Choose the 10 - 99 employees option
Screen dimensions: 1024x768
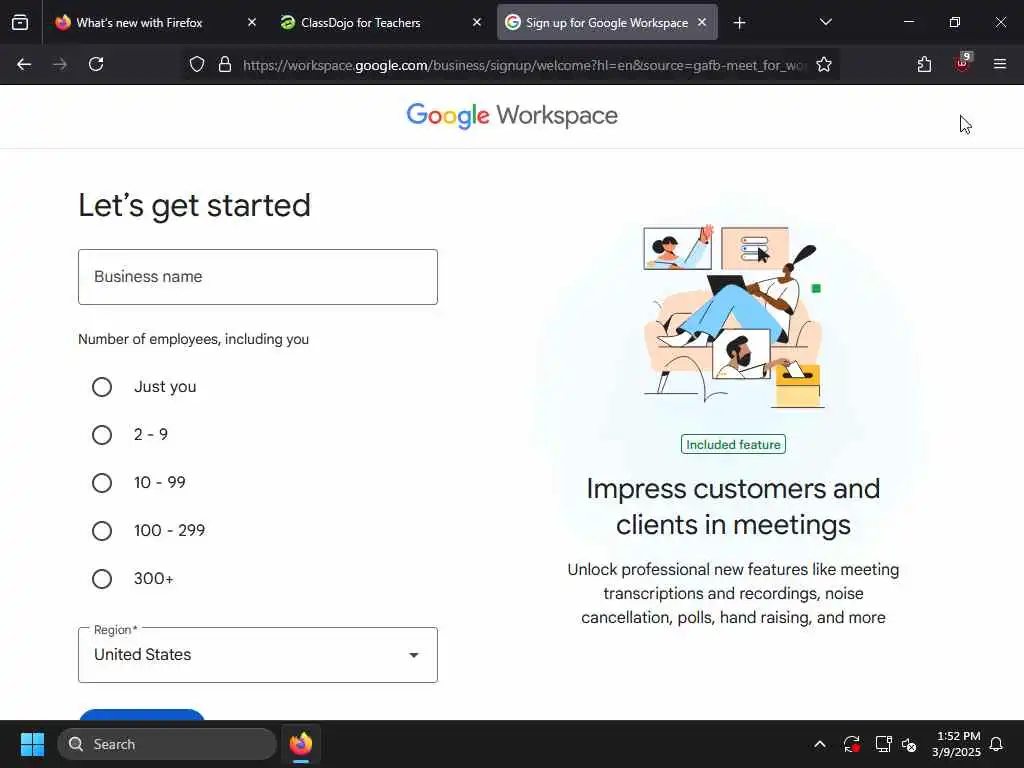102,483
